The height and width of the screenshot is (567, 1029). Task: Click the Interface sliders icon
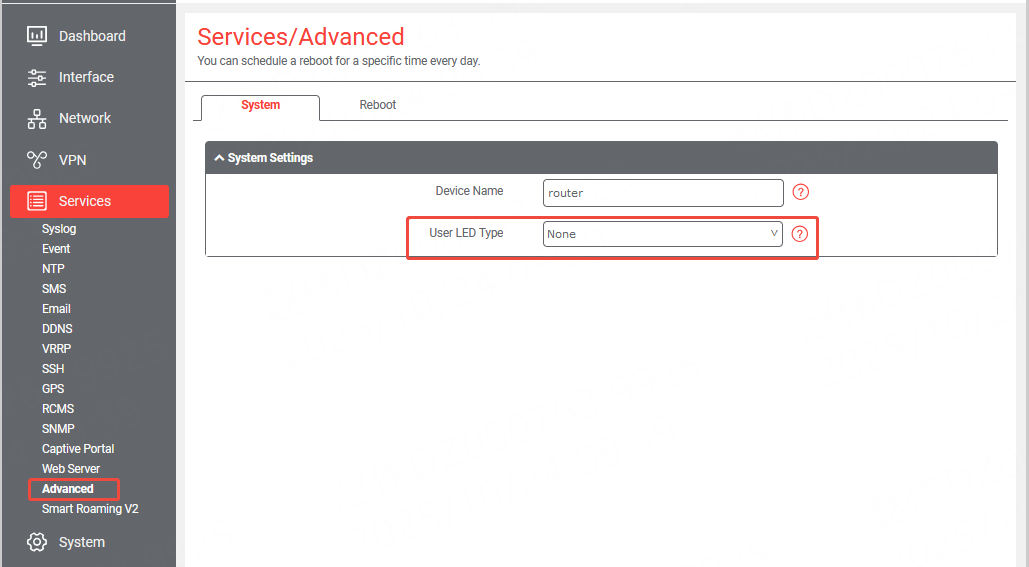point(37,77)
